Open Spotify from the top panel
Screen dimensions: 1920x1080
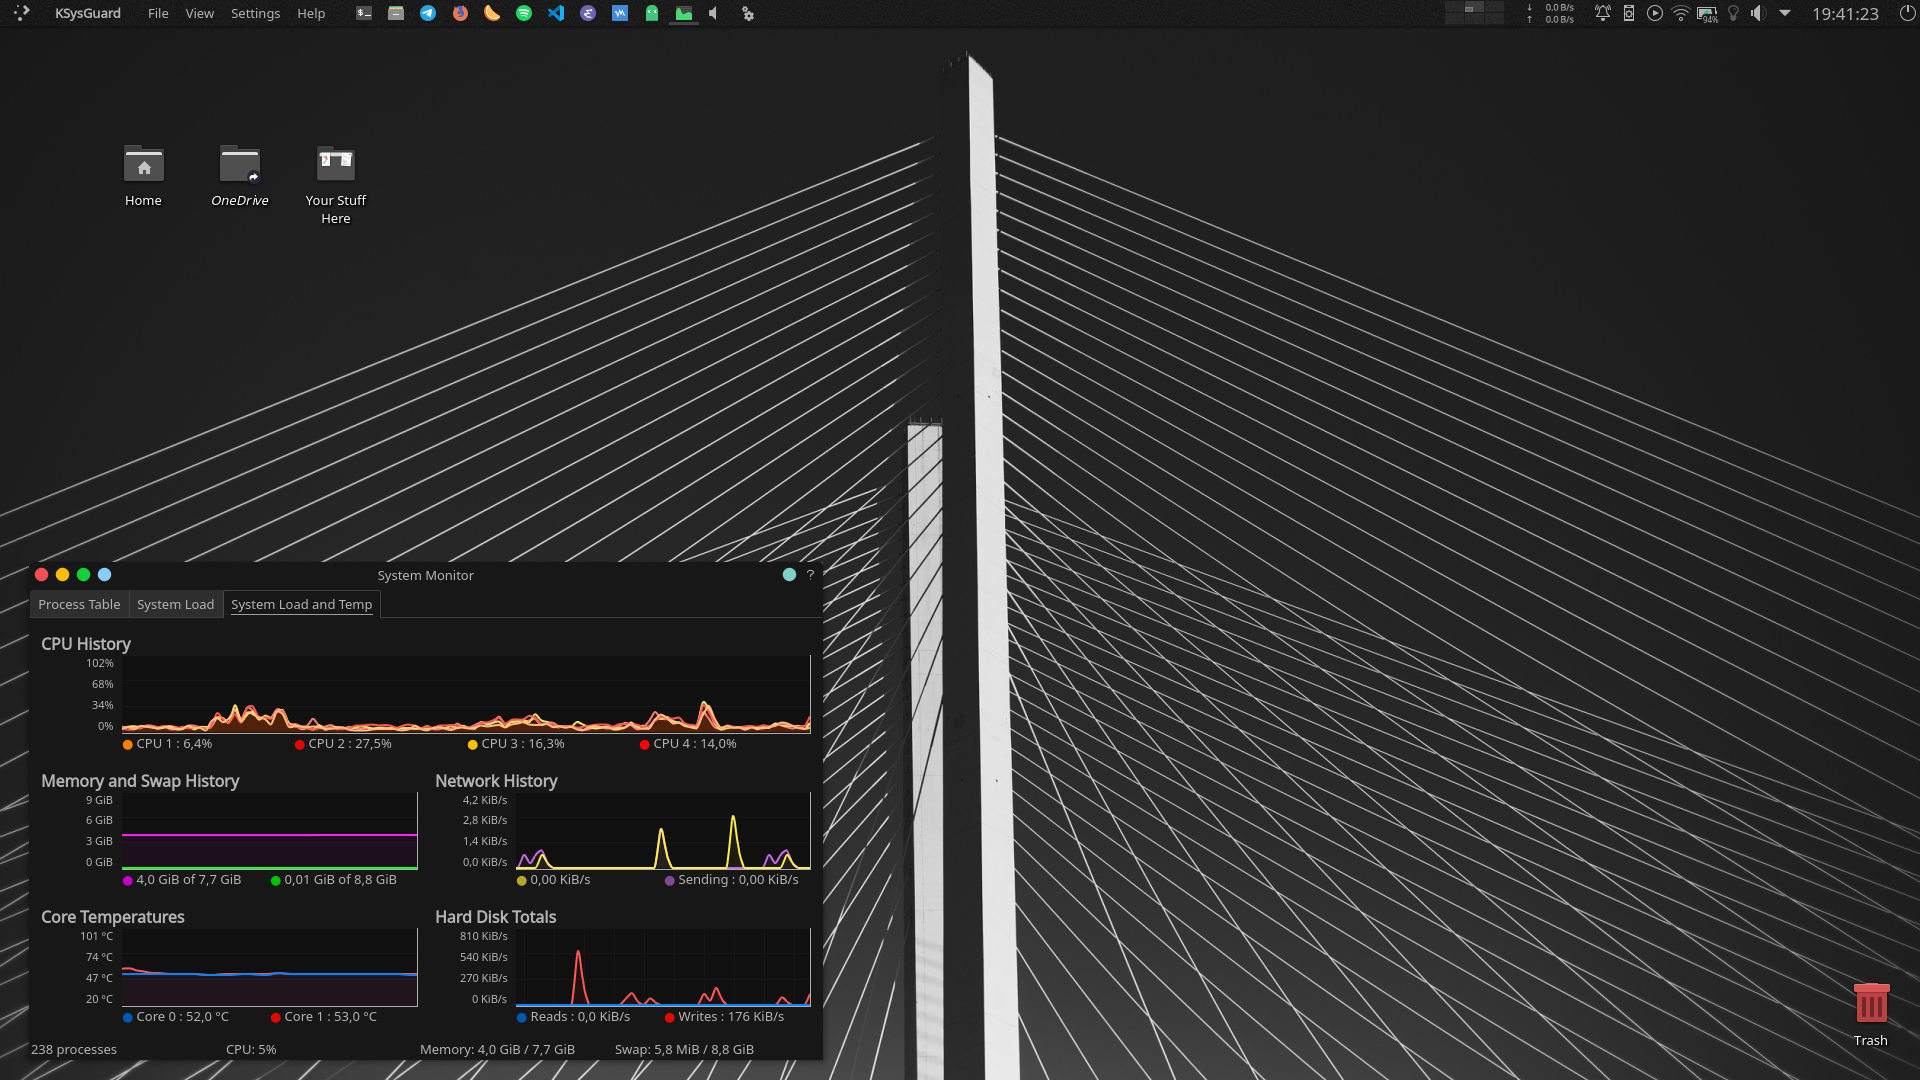coord(524,13)
